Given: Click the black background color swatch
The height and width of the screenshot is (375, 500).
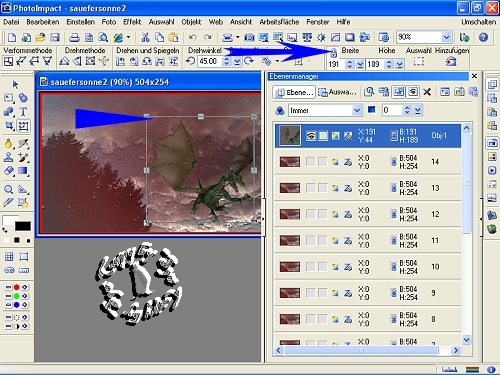Looking at the screenshot, I should 23,226.
